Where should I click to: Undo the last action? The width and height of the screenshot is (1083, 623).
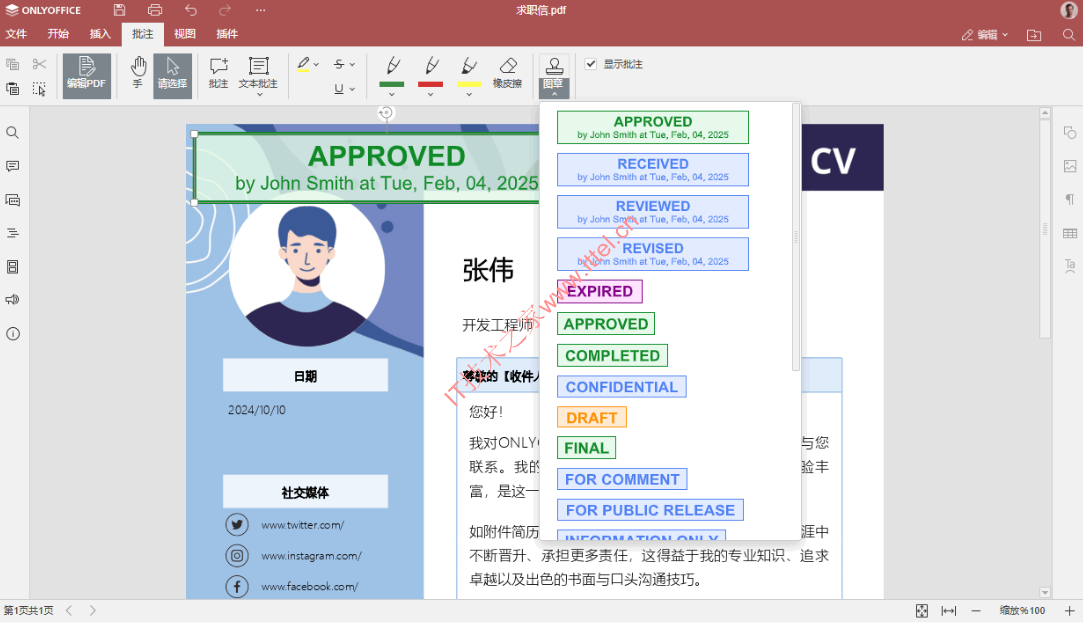191,10
